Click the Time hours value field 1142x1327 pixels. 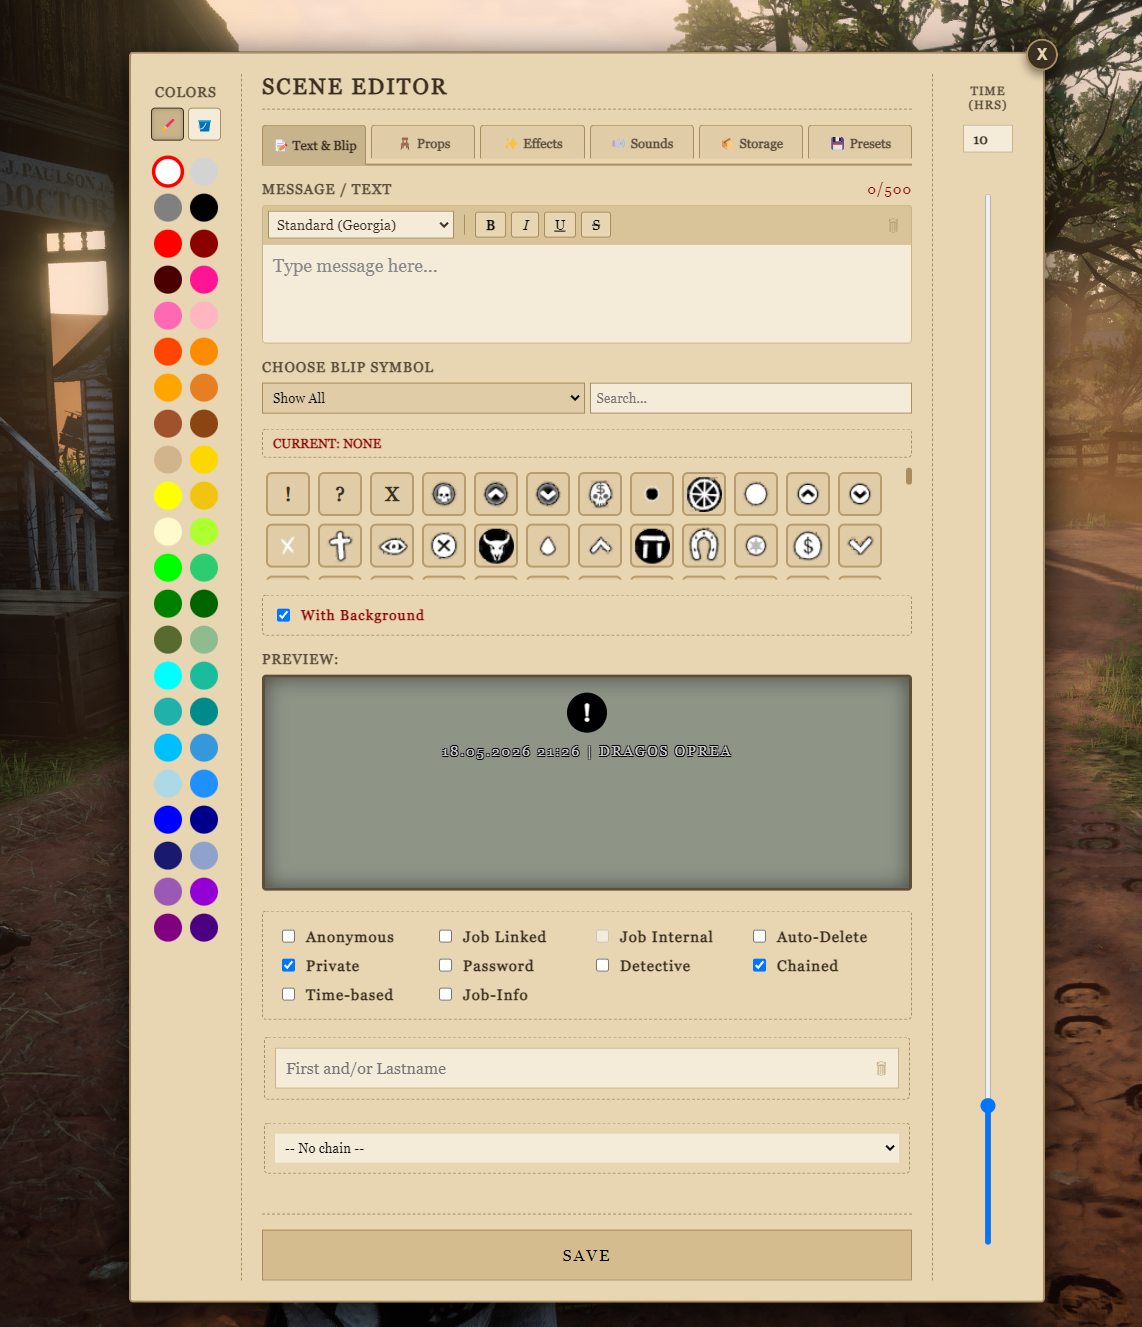(x=988, y=139)
